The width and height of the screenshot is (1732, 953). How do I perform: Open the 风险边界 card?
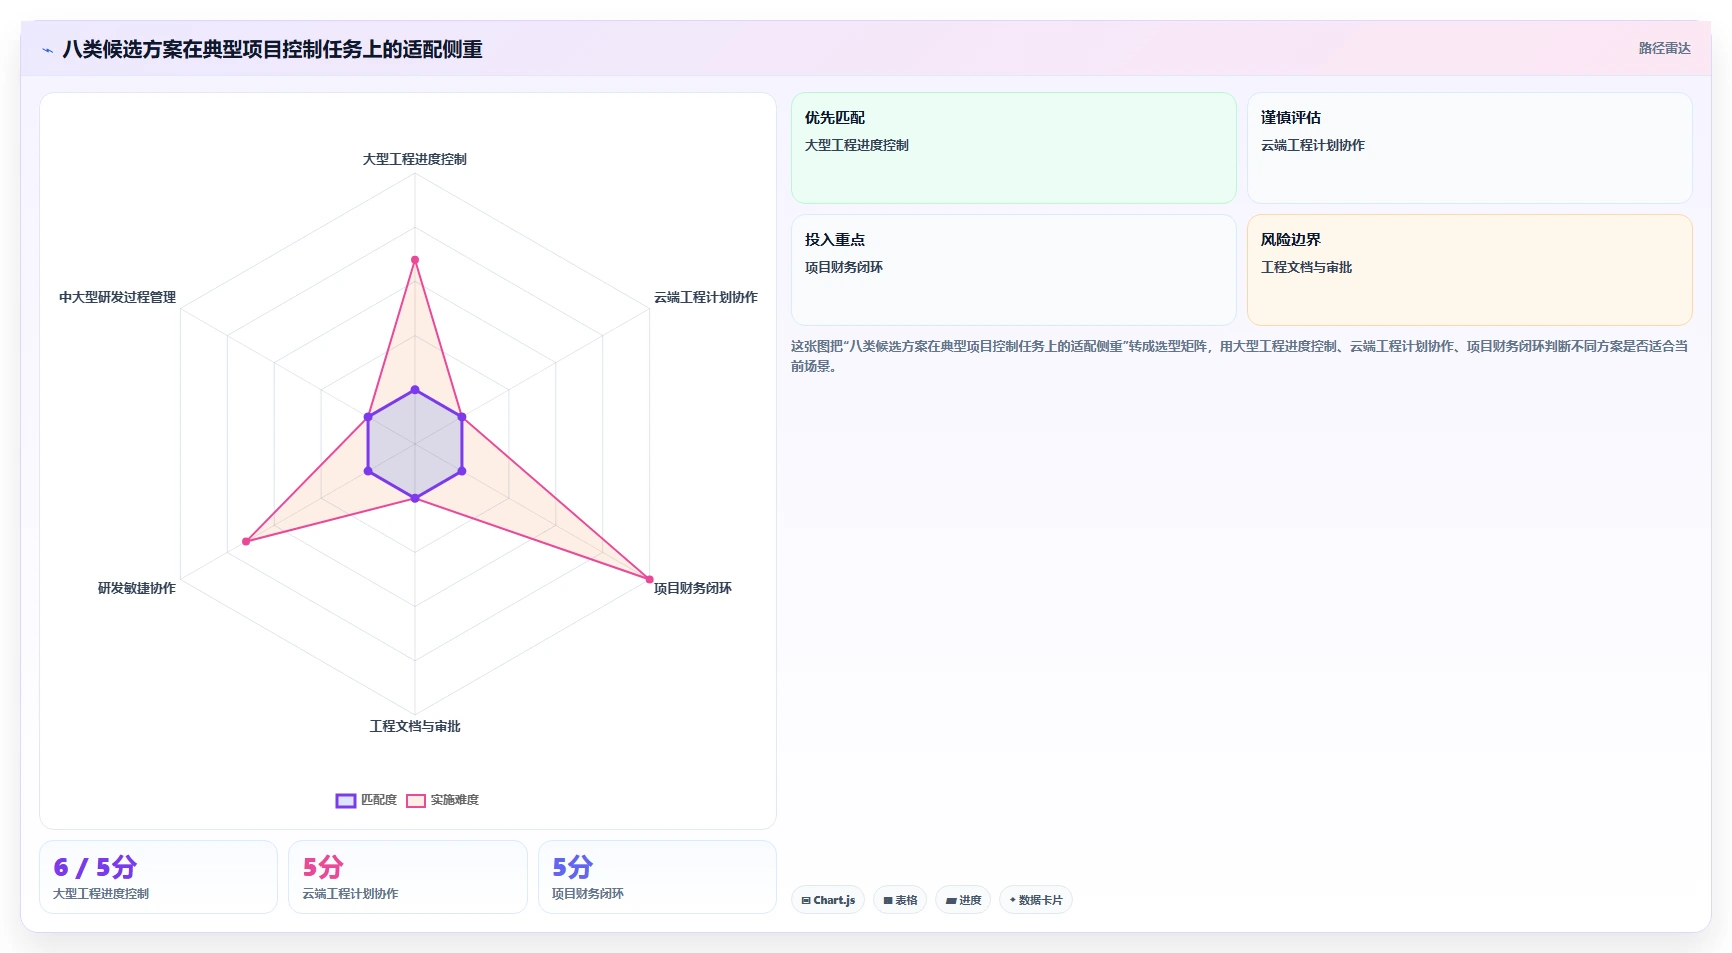coord(1470,270)
